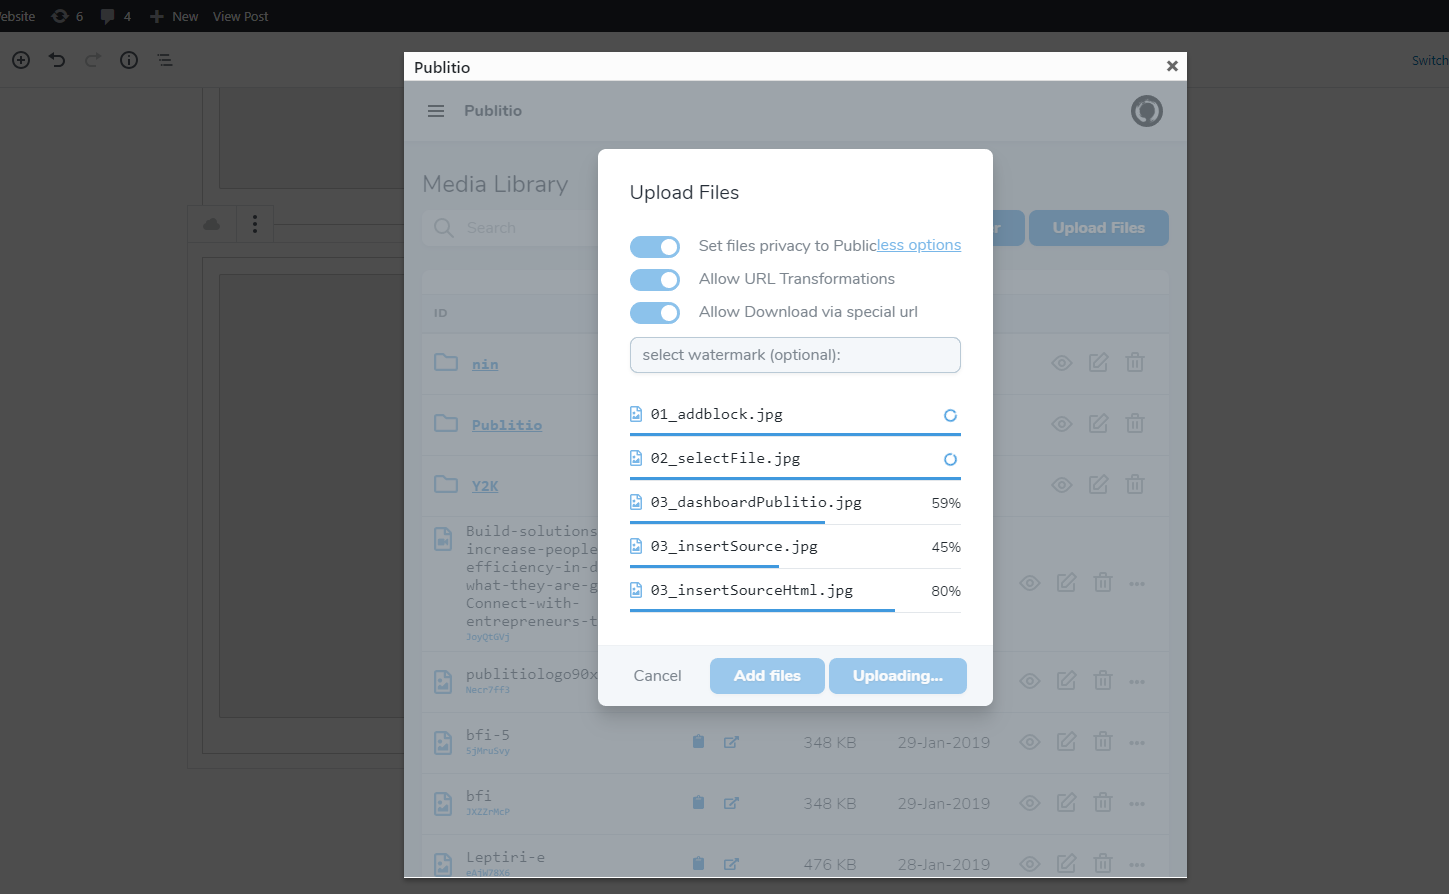
Task: Open more options for bfi-5
Action: pyautogui.click(x=1137, y=743)
